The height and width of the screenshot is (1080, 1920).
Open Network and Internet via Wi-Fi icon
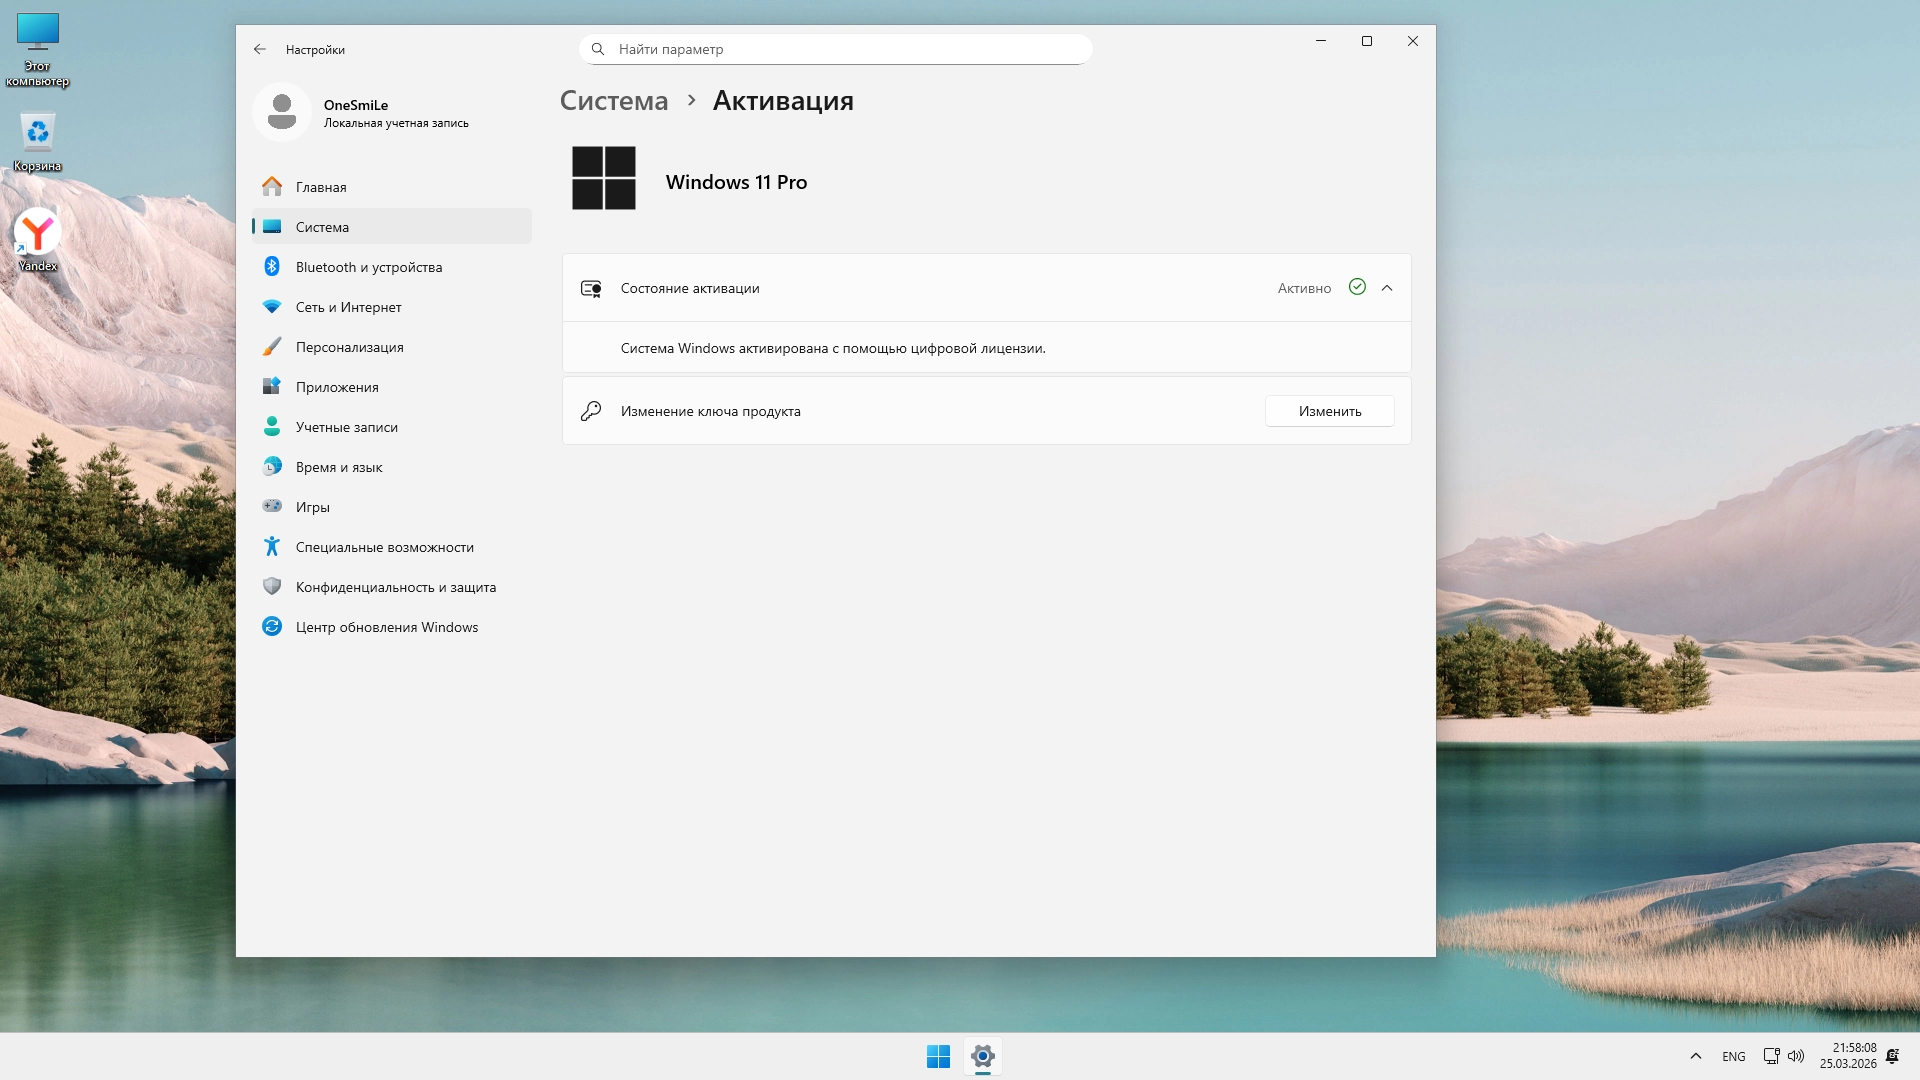(271, 307)
